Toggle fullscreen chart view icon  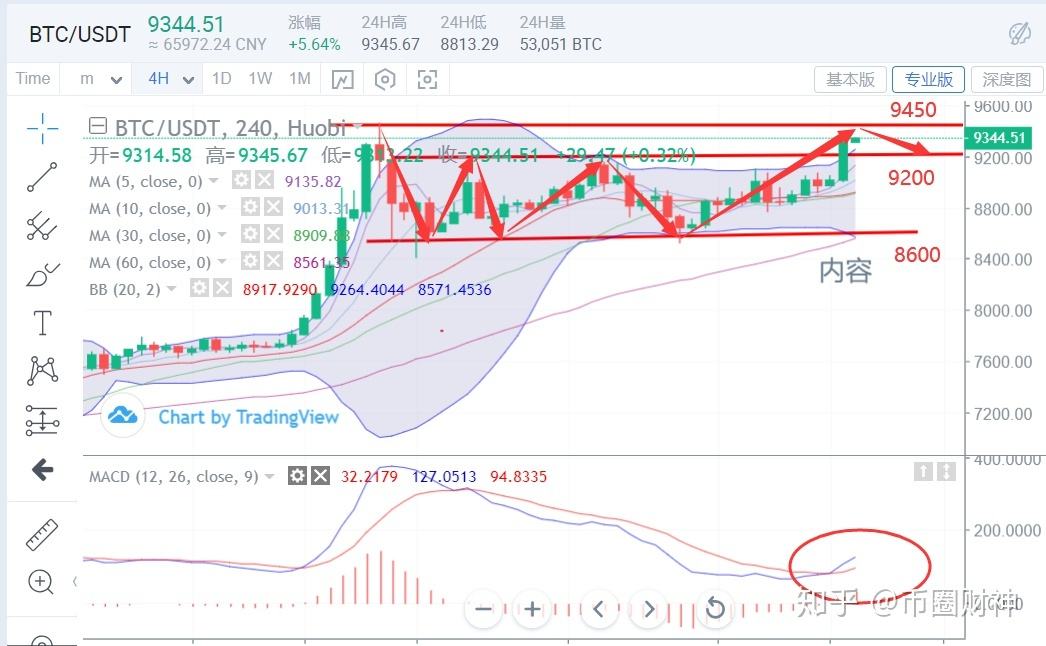(427, 80)
